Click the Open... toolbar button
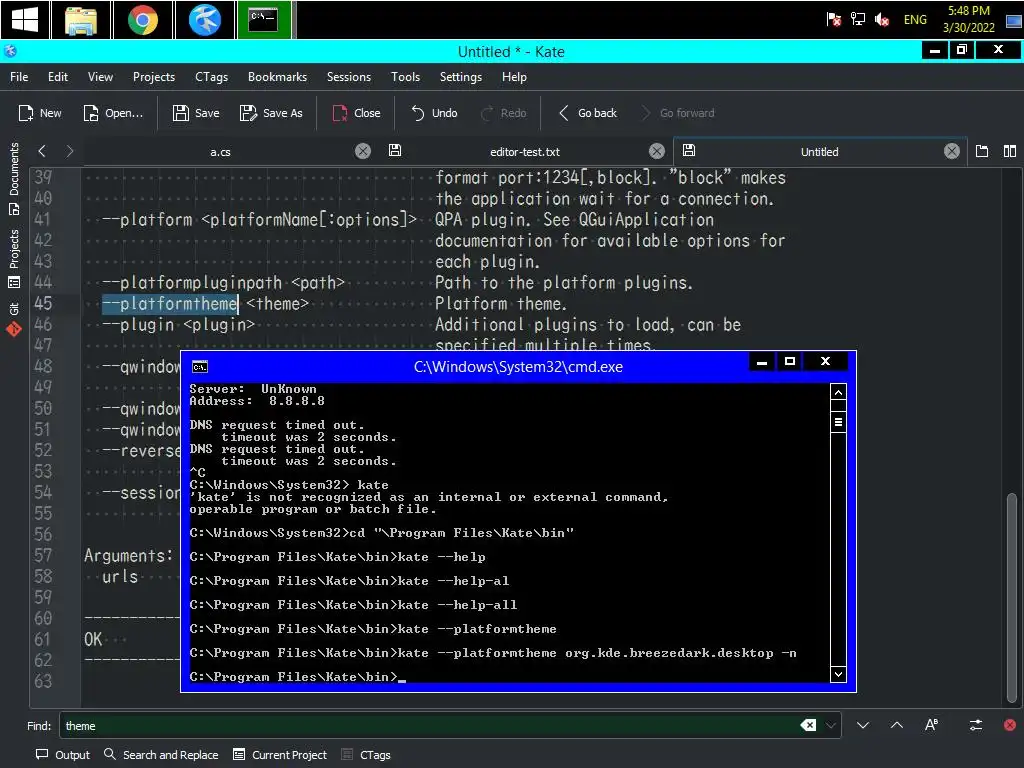Viewport: 1024px width, 768px height. [113, 113]
